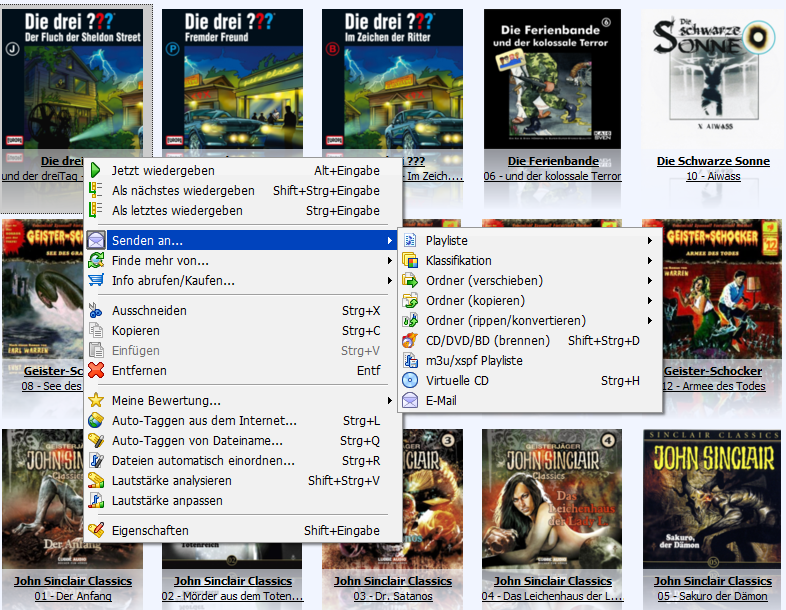786x610 pixels.
Task: Click the envelope icon beside Senden an
Action: [96, 241]
